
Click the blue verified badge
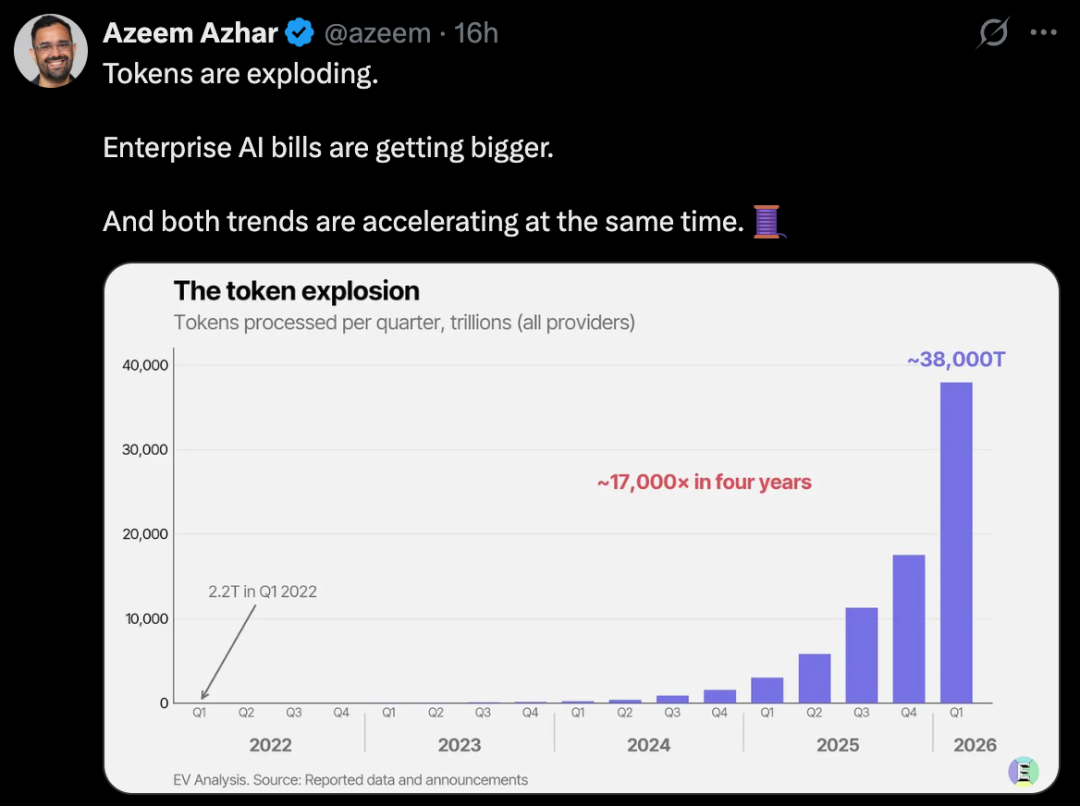coord(300,32)
